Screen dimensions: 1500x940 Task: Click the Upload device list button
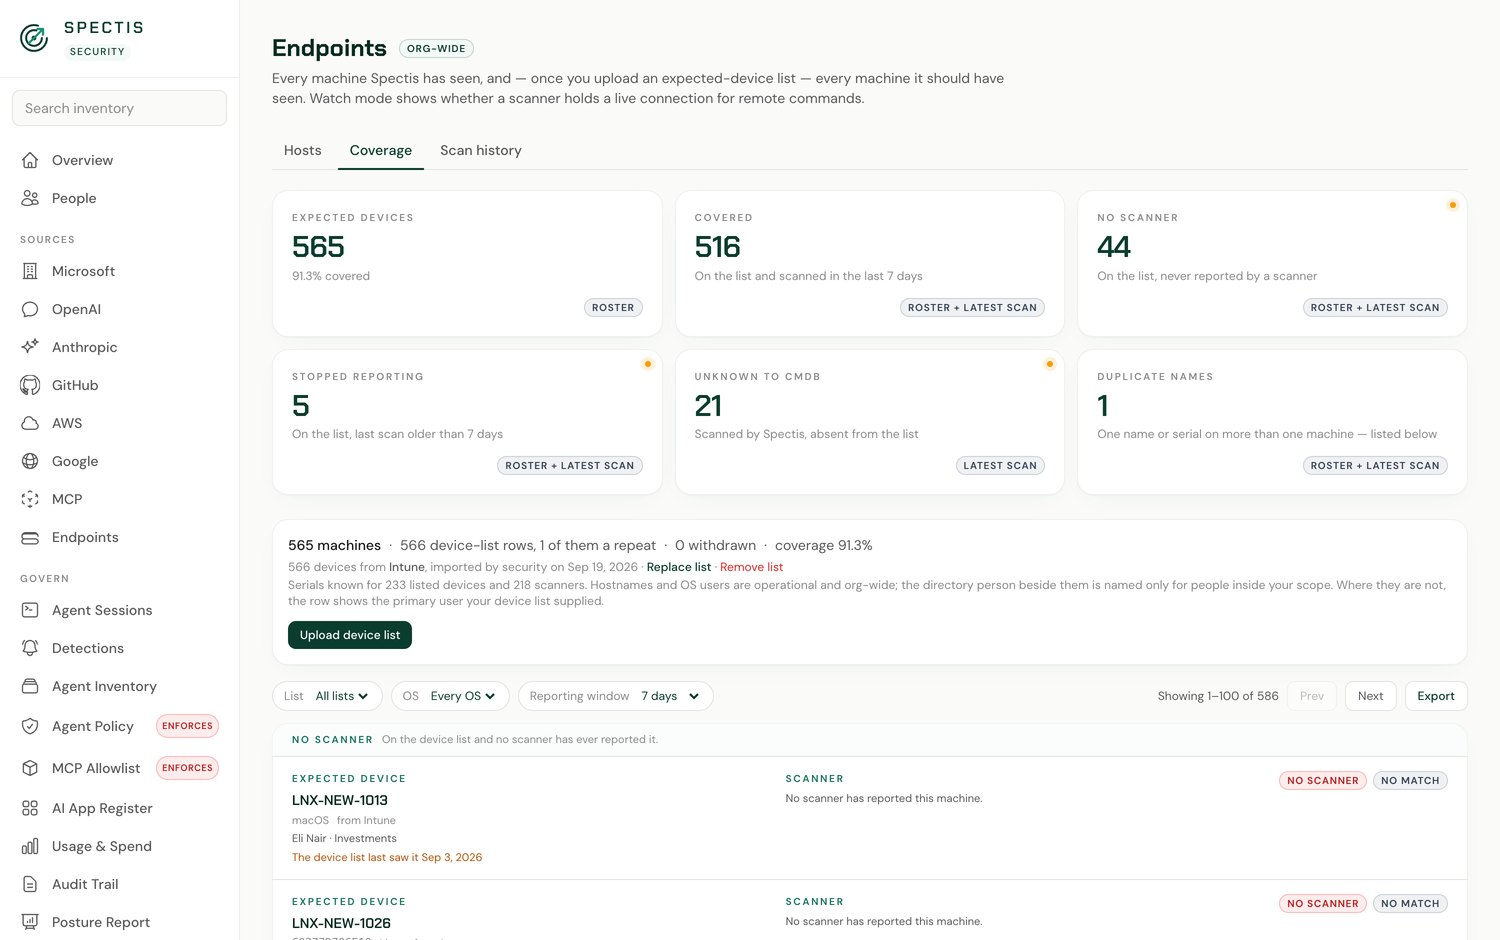(x=350, y=635)
